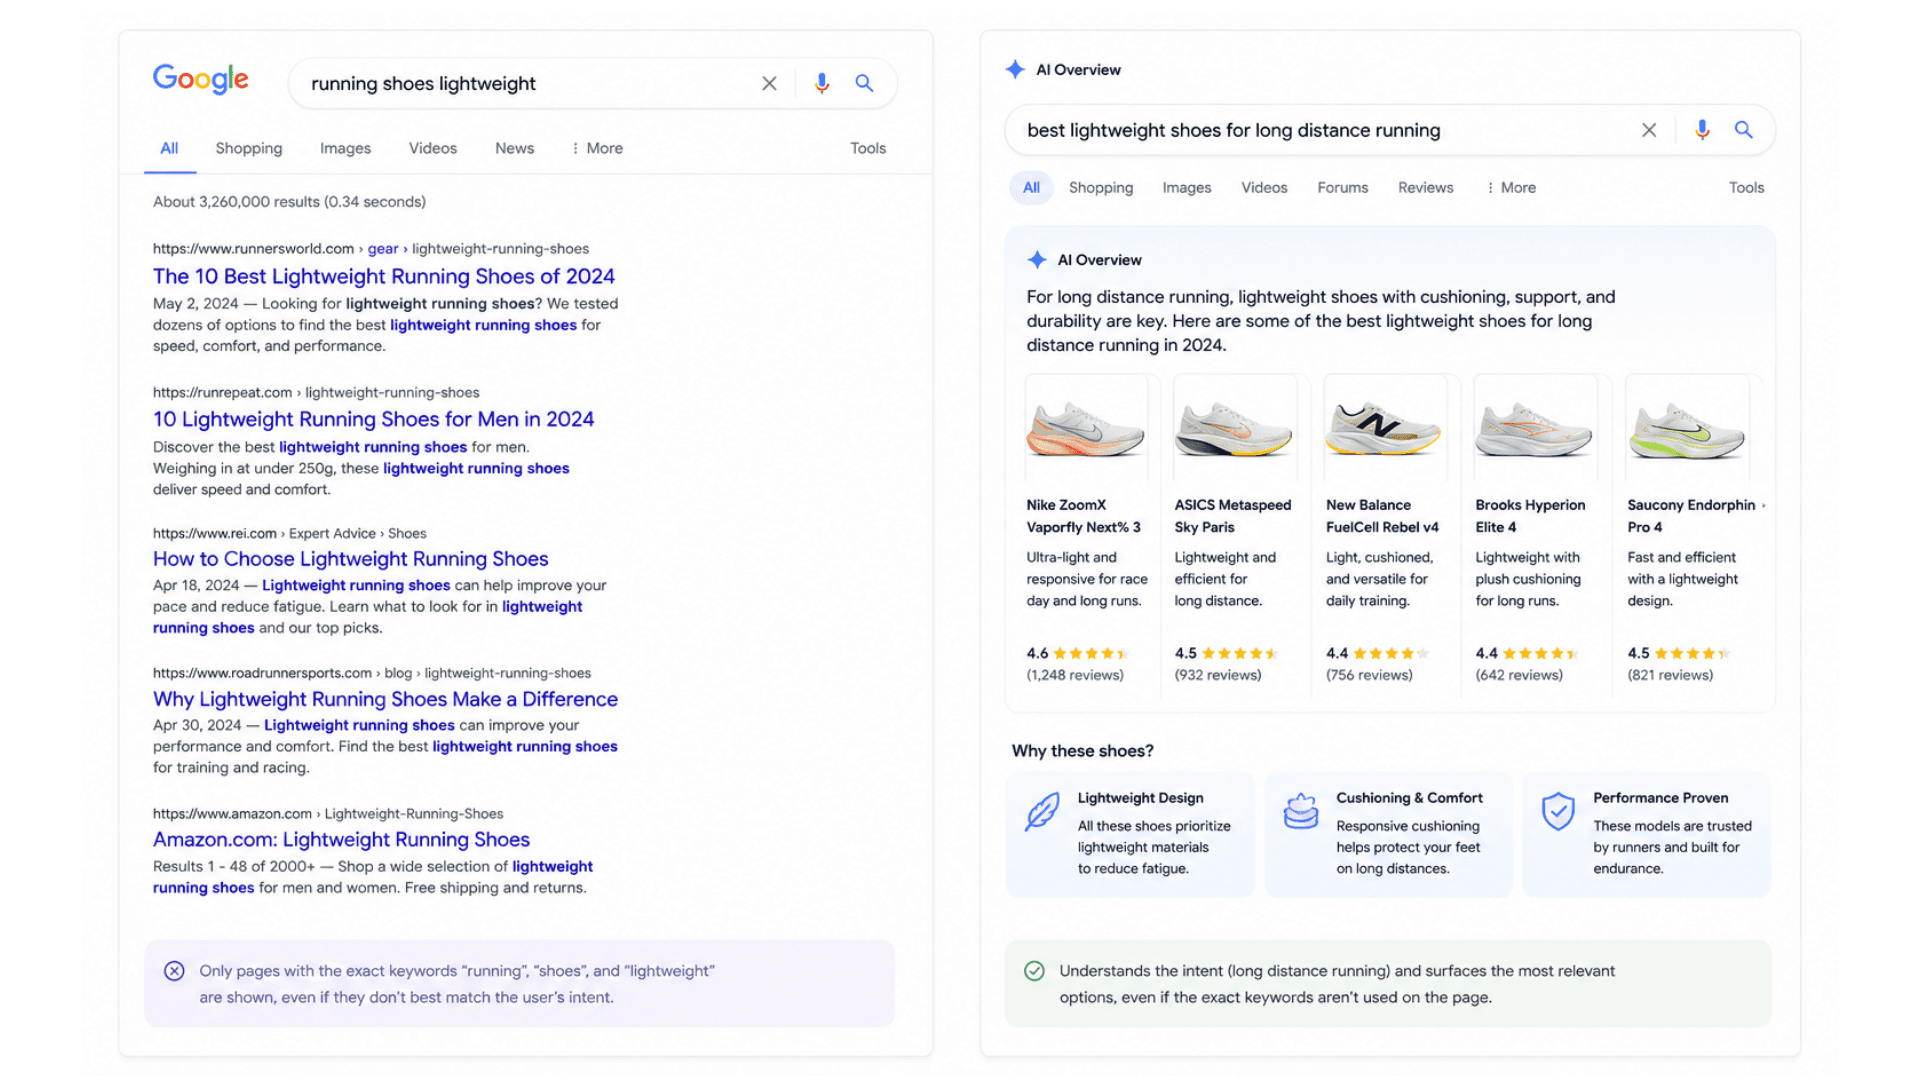Viewport: 1920px width, 1080px height.
Task: Switch to Videos tab in right panel
Action: pyautogui.click(x=1264, y=188)
